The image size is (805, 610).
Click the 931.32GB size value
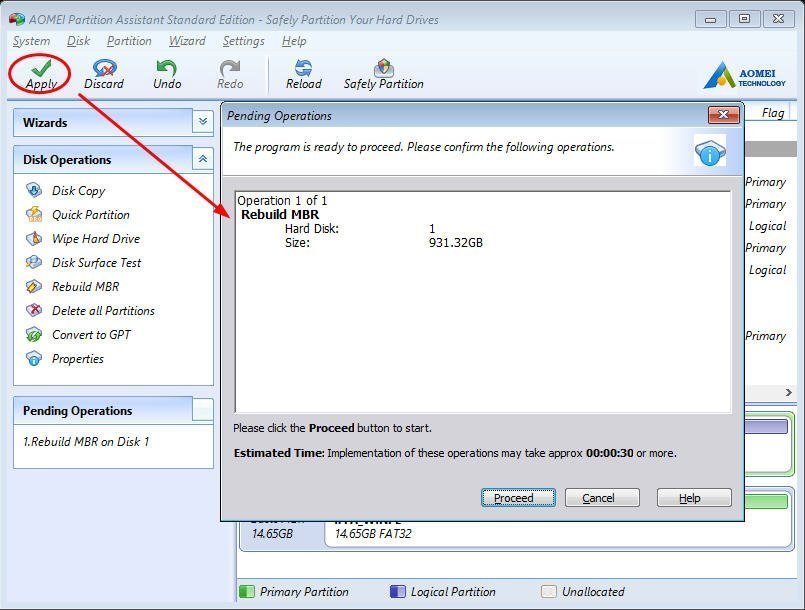coord(456,242)
